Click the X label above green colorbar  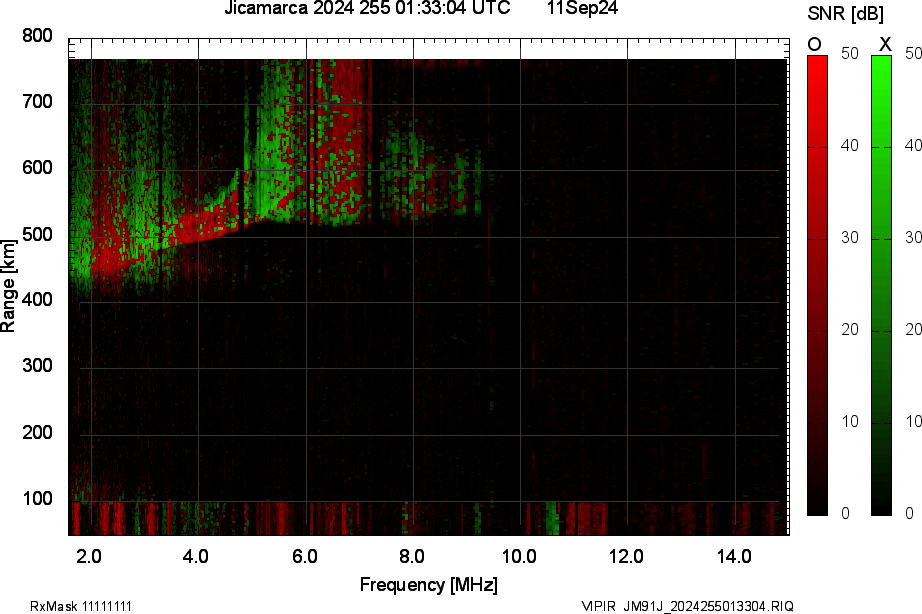click(x=884, y=44)
